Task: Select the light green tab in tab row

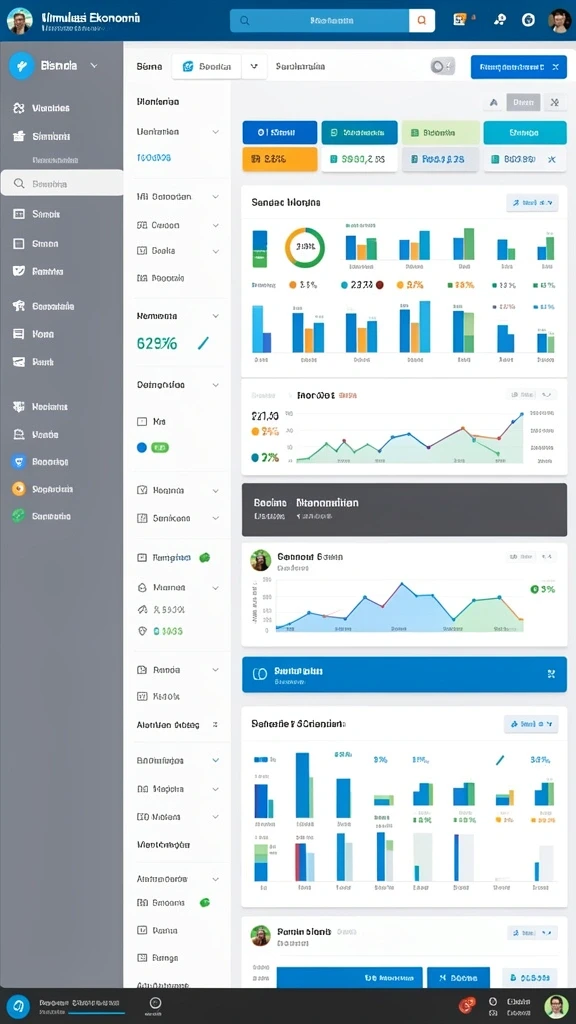Action: 441,133
